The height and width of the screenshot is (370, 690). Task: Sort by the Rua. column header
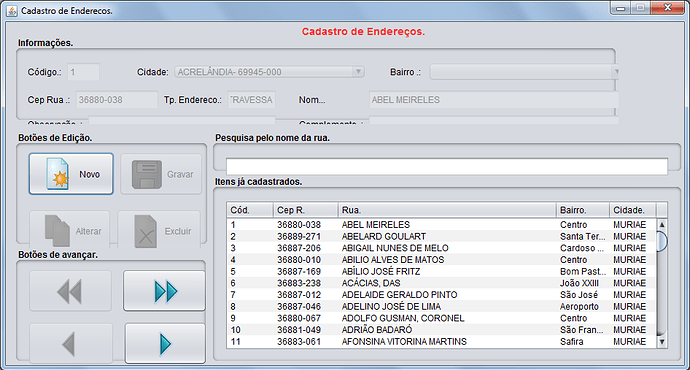(x=447, y=210)
